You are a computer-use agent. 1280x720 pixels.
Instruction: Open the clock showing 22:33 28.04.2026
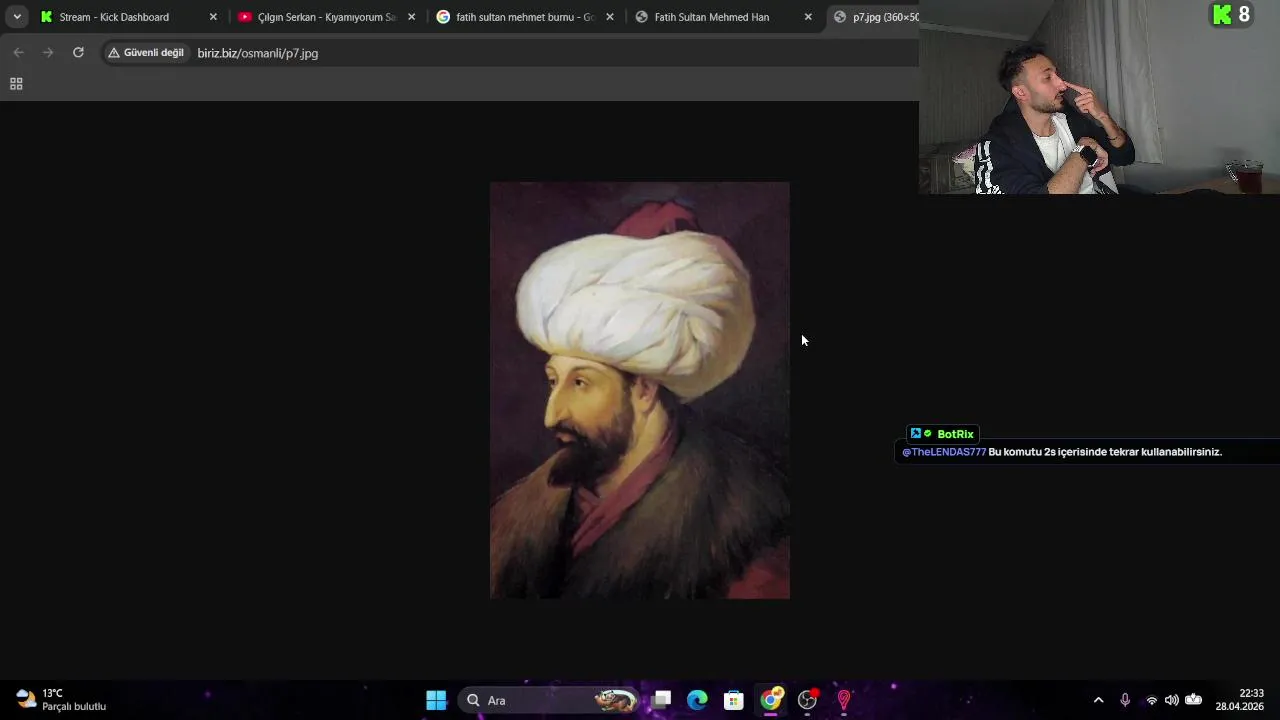point(1240,700)
